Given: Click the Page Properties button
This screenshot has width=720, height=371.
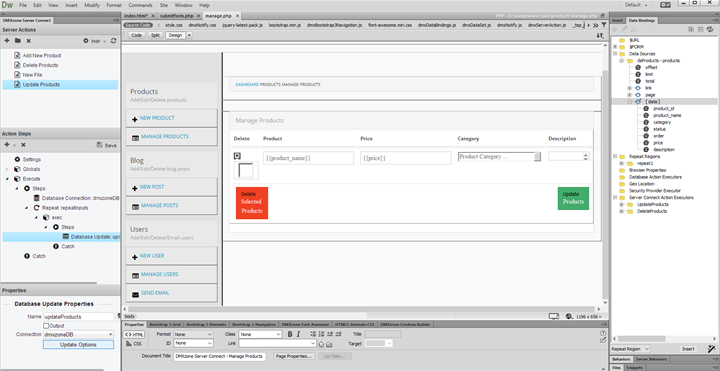Looking at the screenshot, I should pos(294,356).
